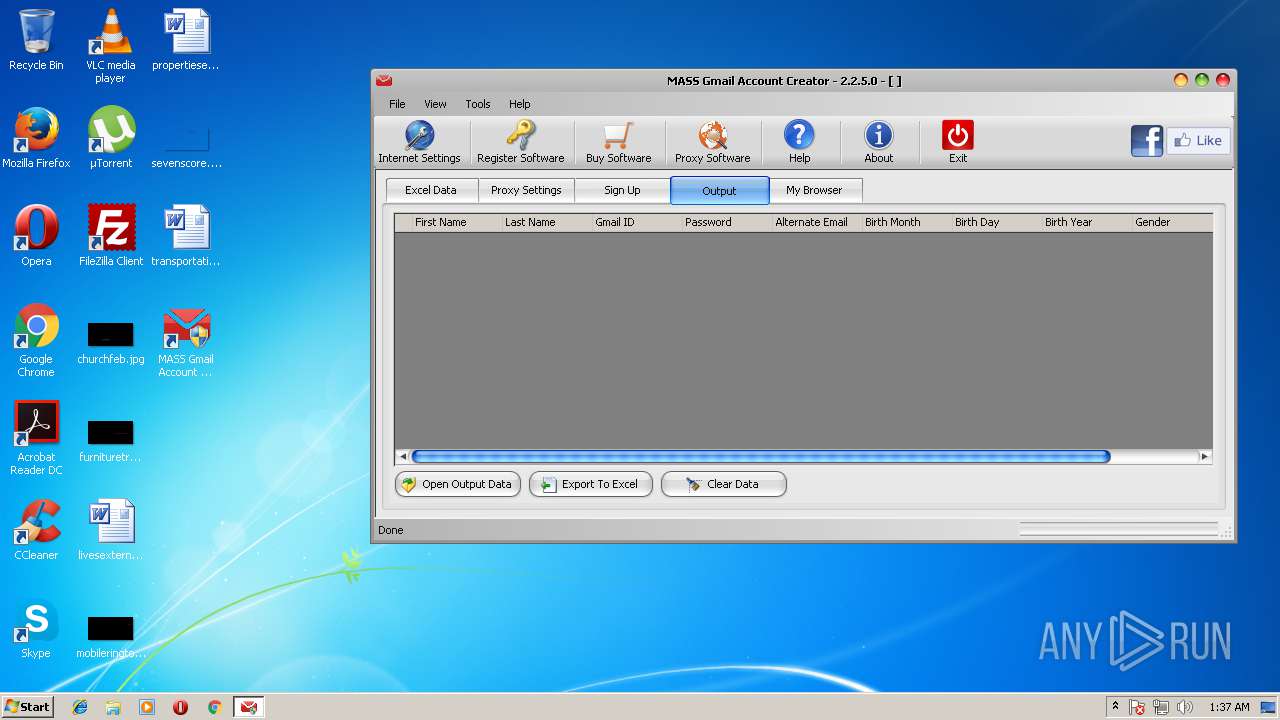Open the Help menu in menu bar

[520, 104]
